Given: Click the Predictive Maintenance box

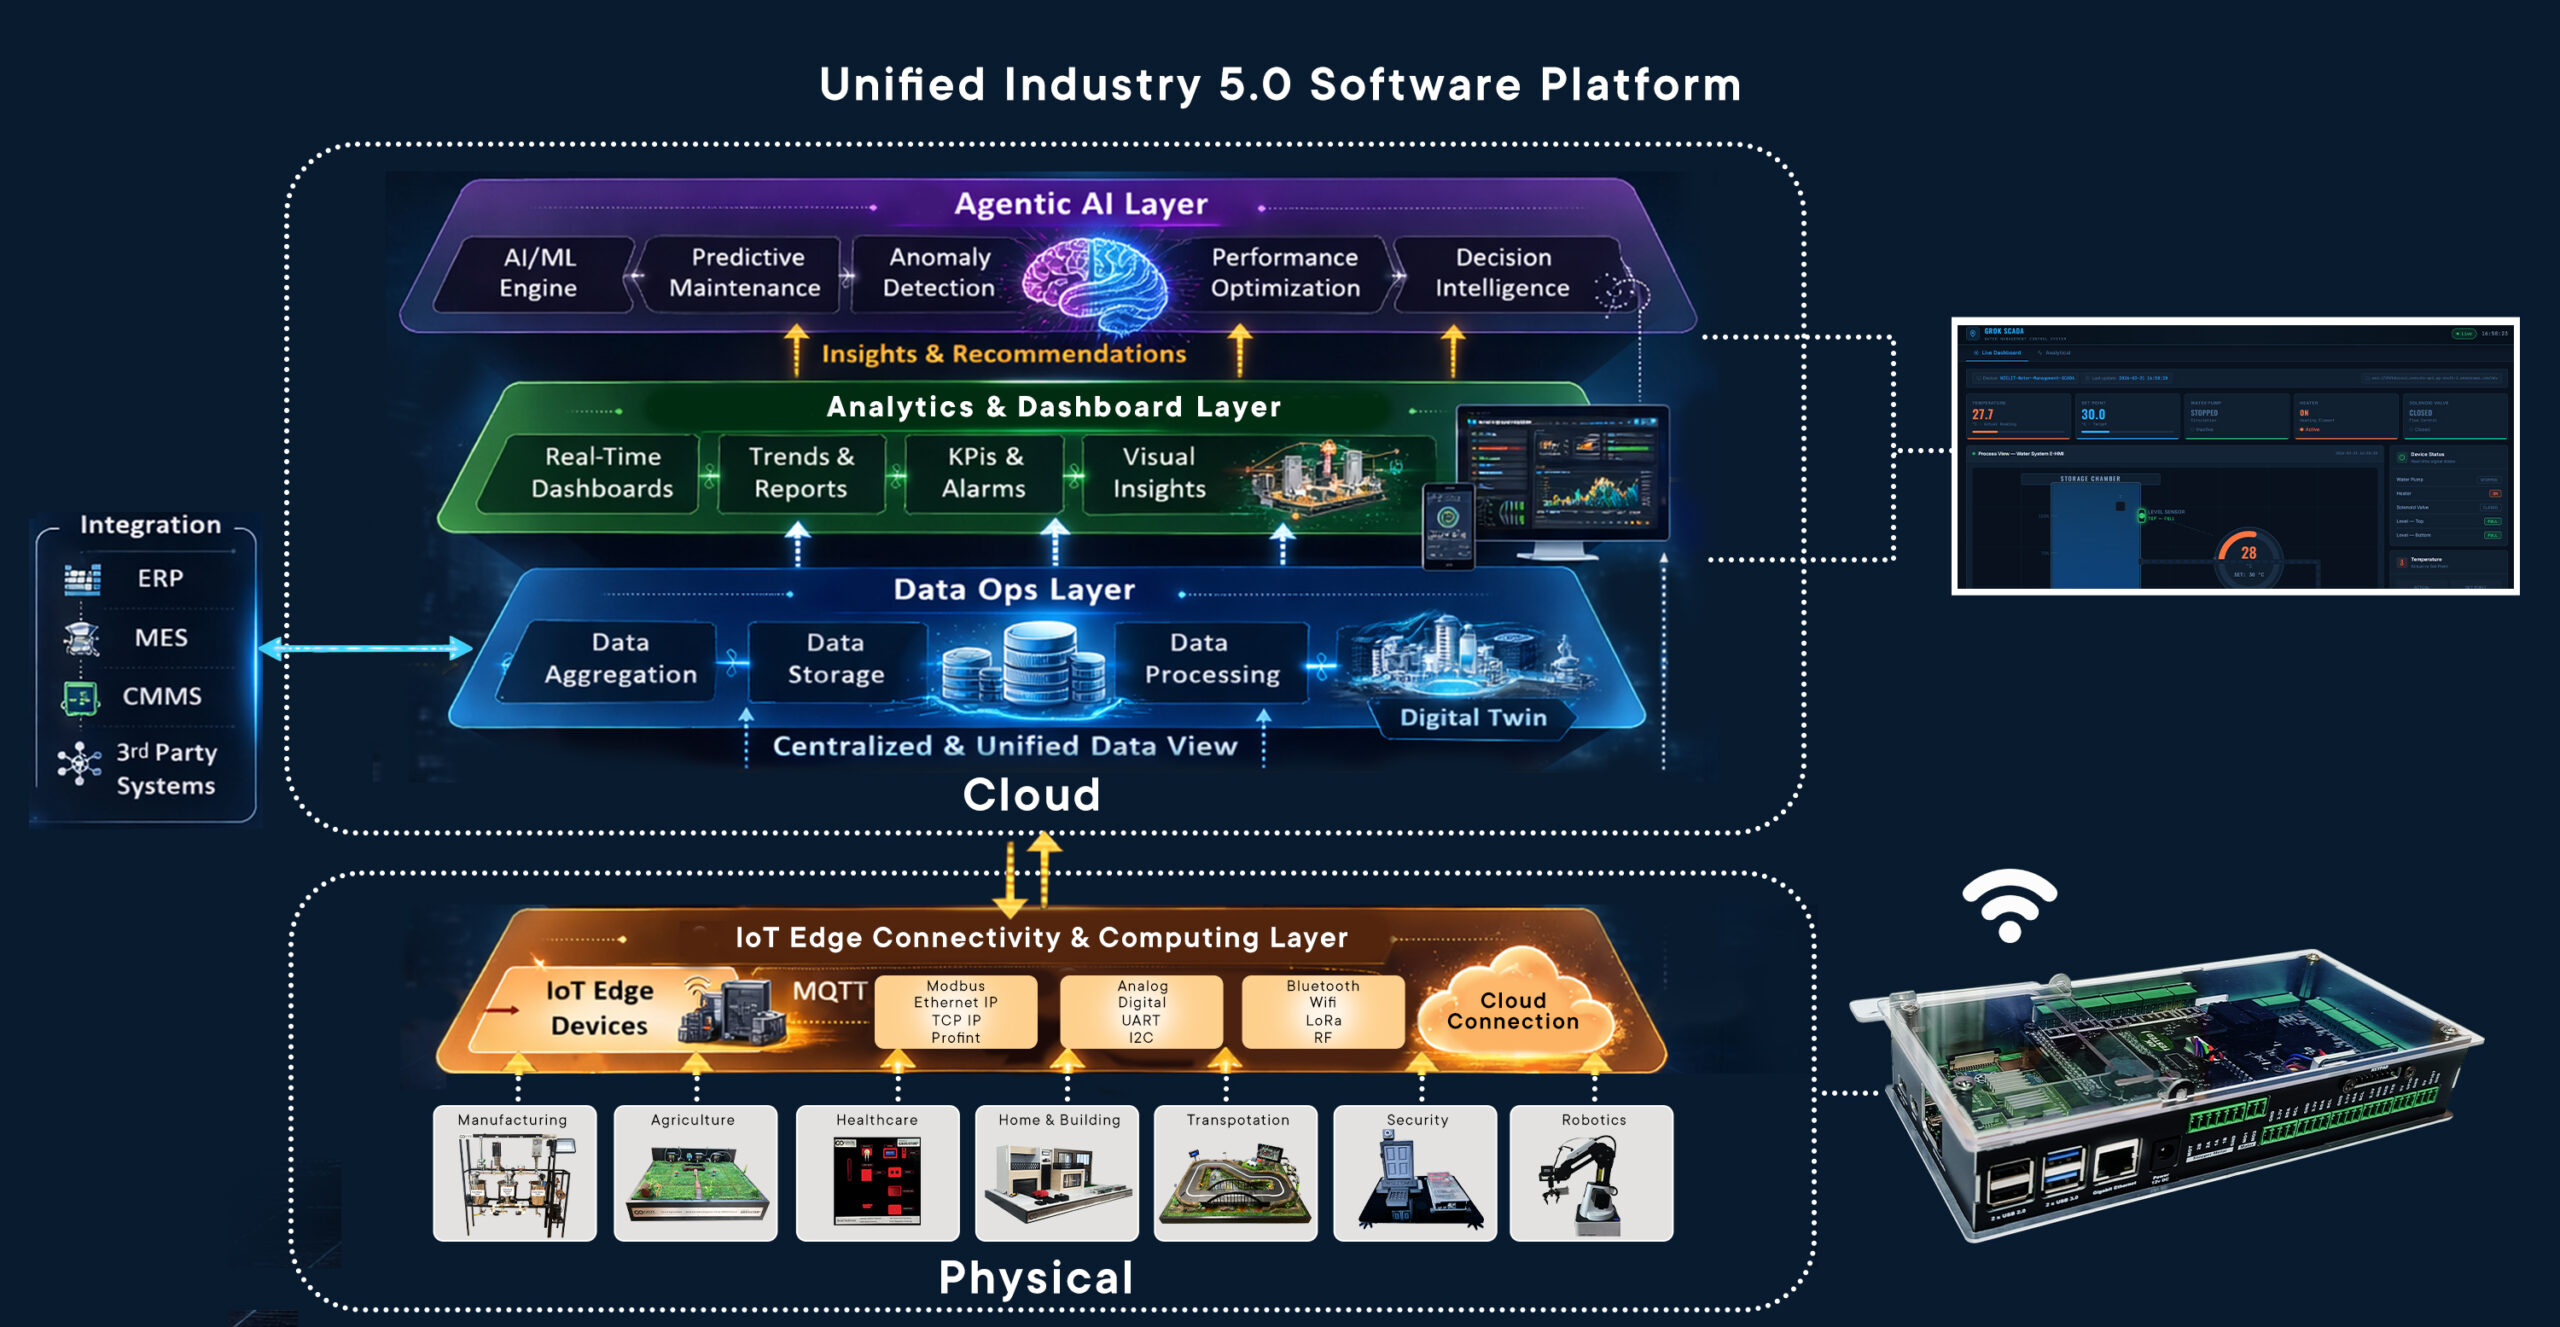Looking at the screenshot, I should click(x=745, y=273).
